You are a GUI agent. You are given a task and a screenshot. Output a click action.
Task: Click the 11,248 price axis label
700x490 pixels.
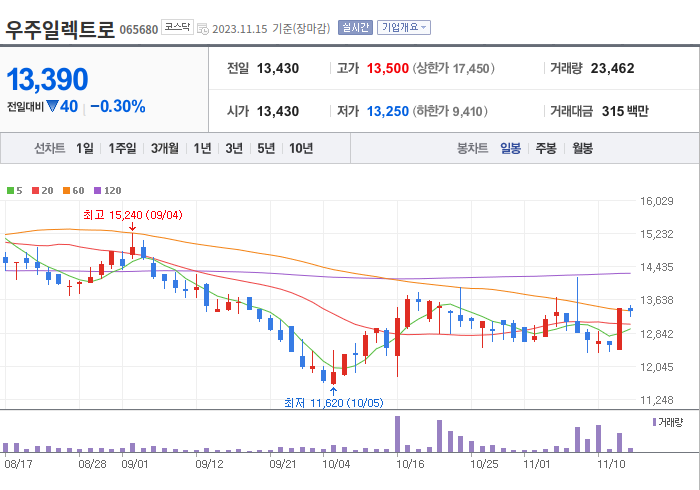656,400
